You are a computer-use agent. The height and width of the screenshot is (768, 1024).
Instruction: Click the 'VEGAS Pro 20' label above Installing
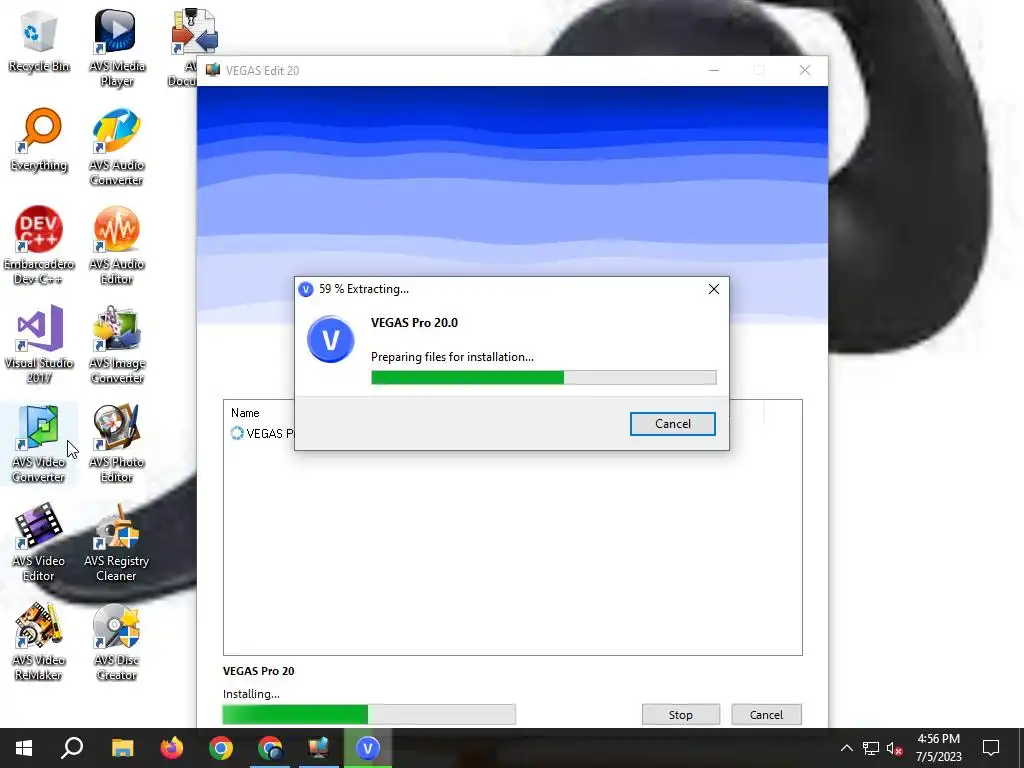pyautogui.click(x=259, y=671)
